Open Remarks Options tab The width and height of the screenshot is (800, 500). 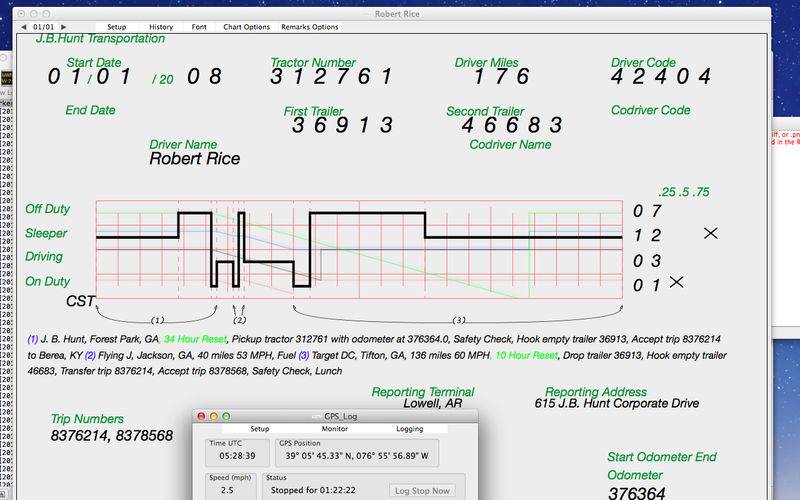click(x=310, y=27)
